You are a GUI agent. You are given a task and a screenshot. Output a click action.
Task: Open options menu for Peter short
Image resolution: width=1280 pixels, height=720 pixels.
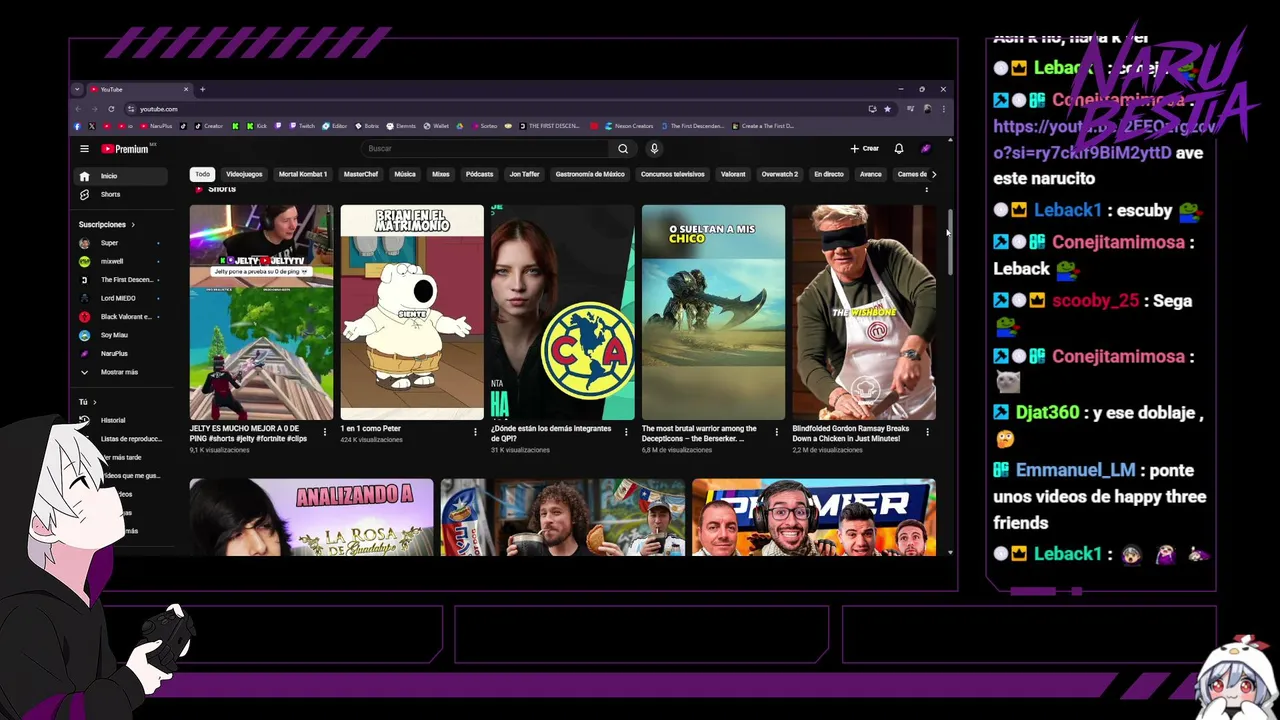pyautogui.click(x=475, y=432)
